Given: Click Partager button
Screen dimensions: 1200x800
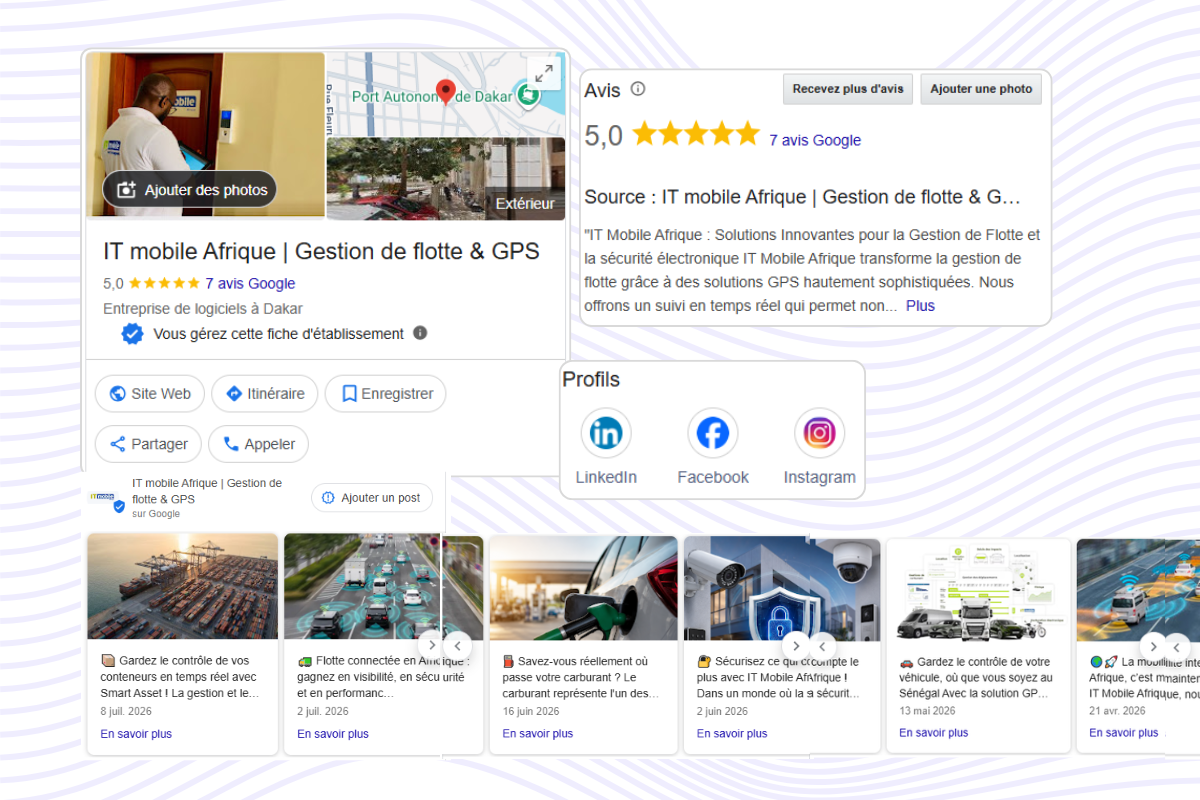Looking at the screenshot, I should (148, 444).
